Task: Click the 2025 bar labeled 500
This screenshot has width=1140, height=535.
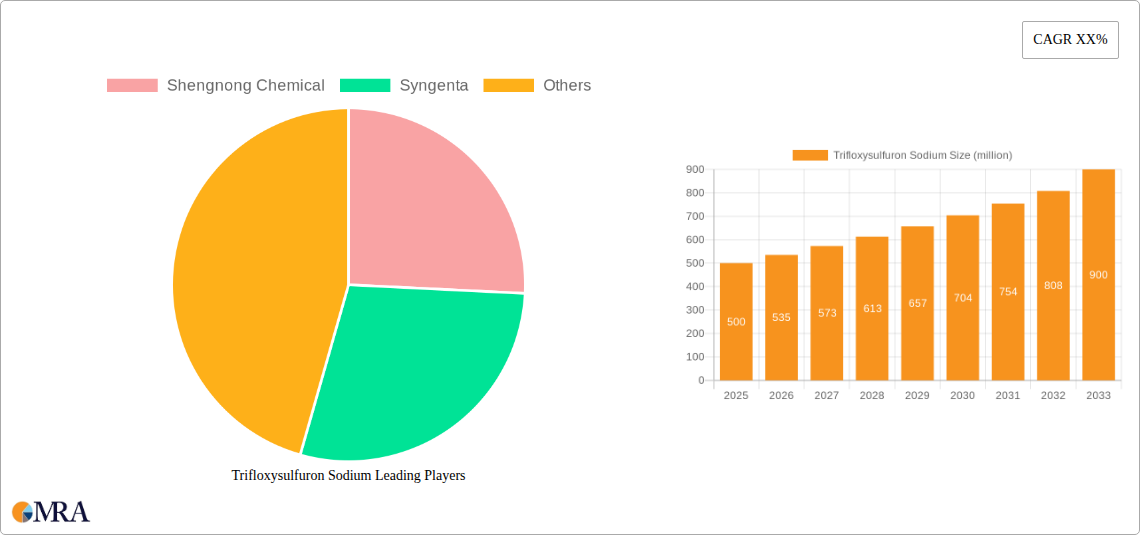Action: click(736, 322)
